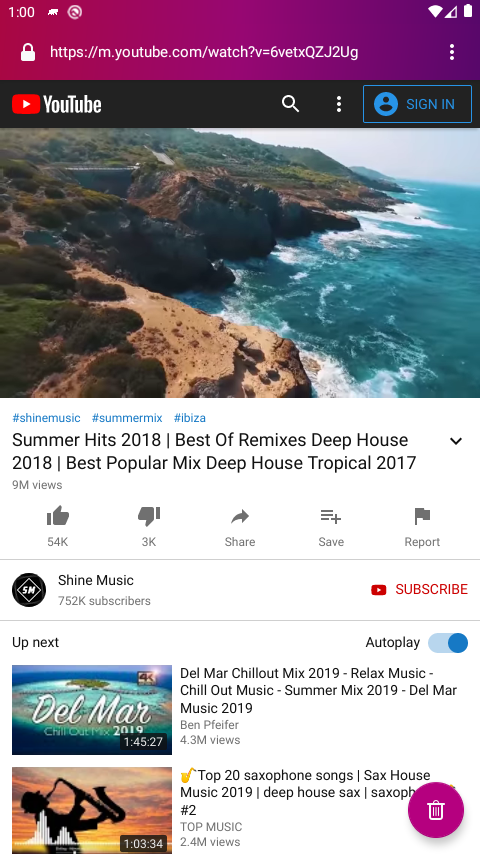The image size is (480, 854).
Task: Open YouTube search with magnifier icon
Action: pyautogui.click(x=290, y=103)
